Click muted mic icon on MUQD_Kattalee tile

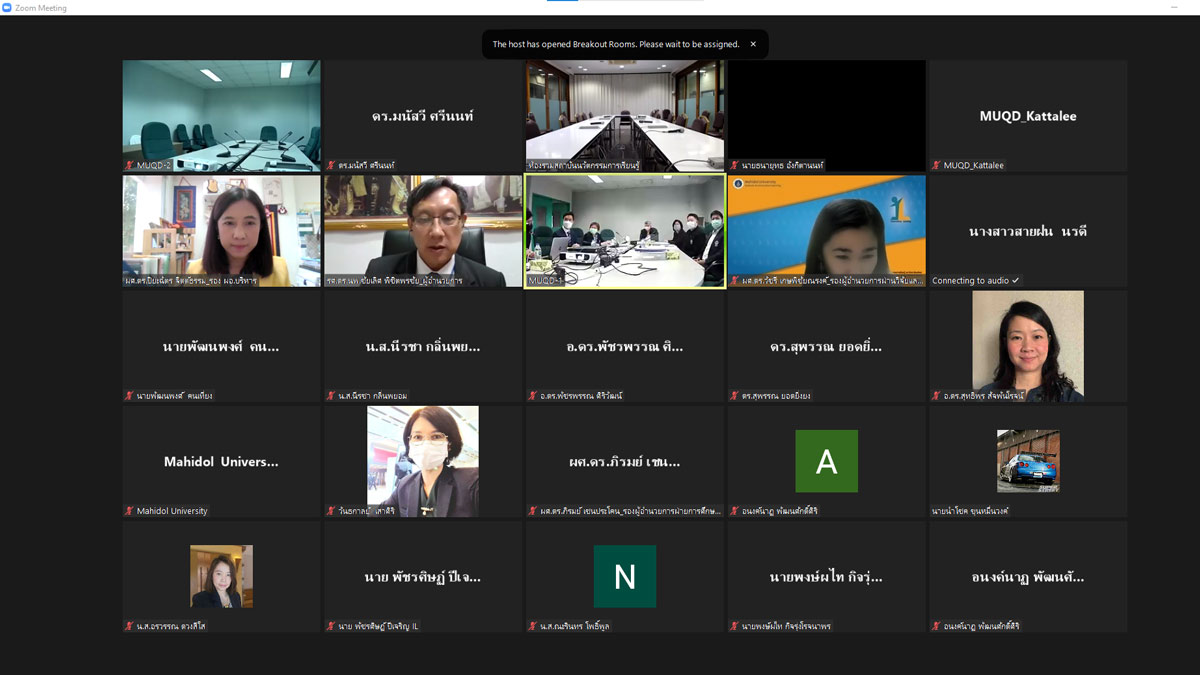pos(936,165)
